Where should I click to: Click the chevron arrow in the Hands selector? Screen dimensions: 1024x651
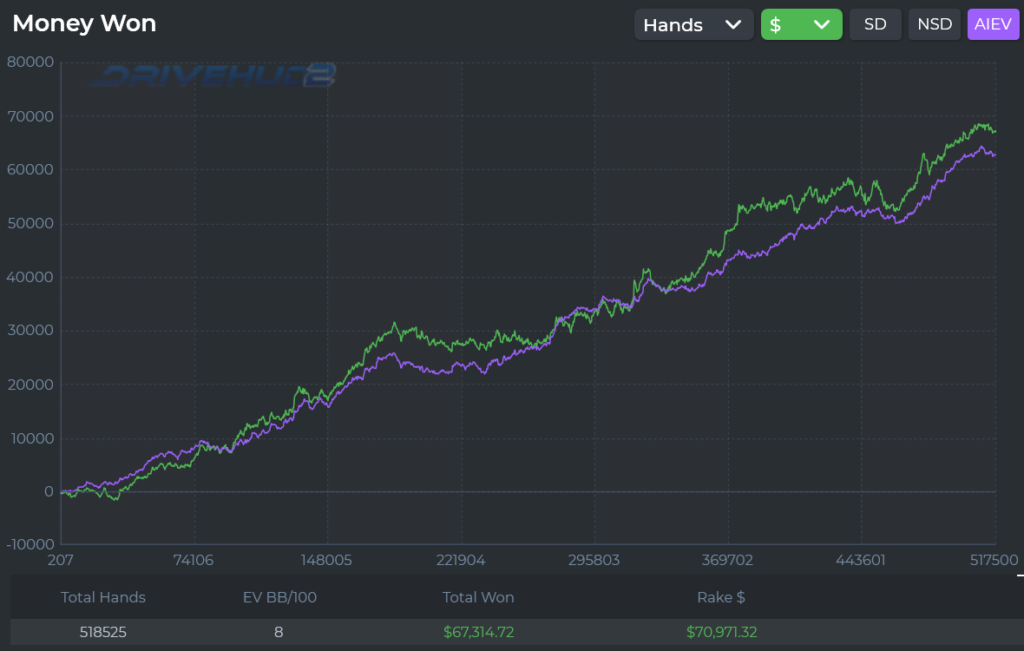click(733, 25)
